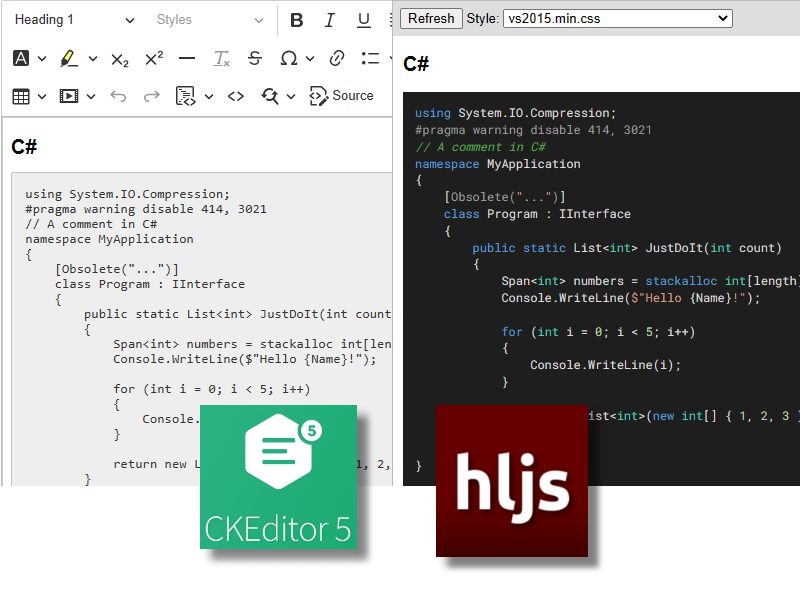Viewport: 800px width, 600px height.
Task: Click the strikethrough icon
Action: [x=255, y=59]
